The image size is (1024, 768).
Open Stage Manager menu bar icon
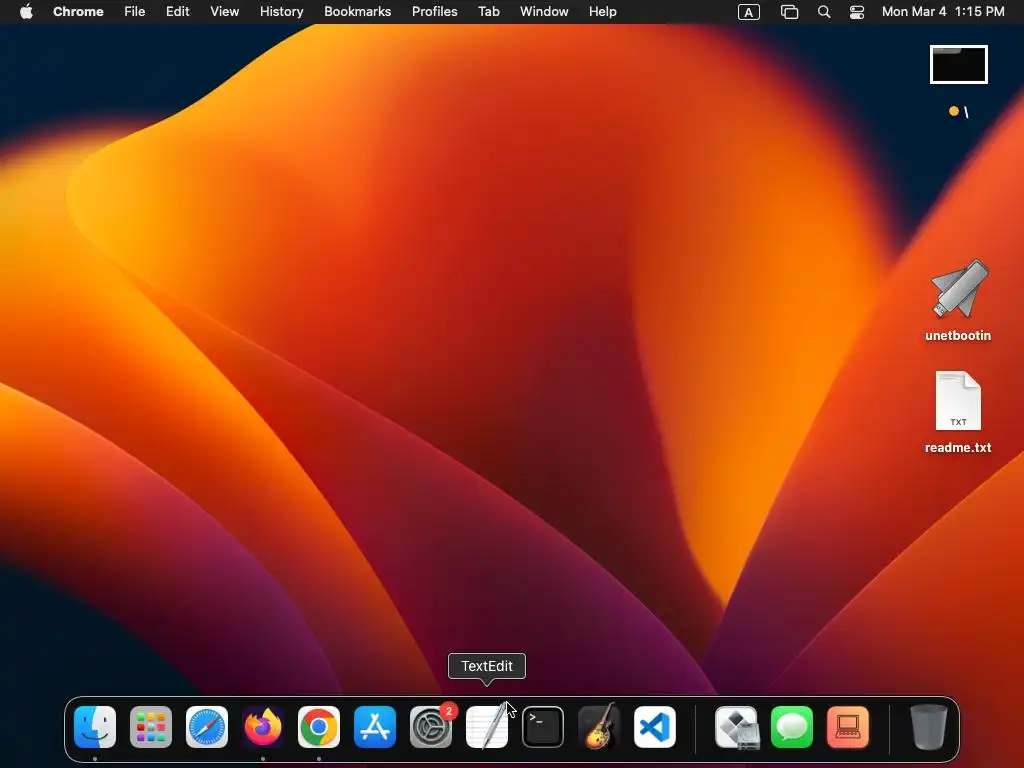790,12
